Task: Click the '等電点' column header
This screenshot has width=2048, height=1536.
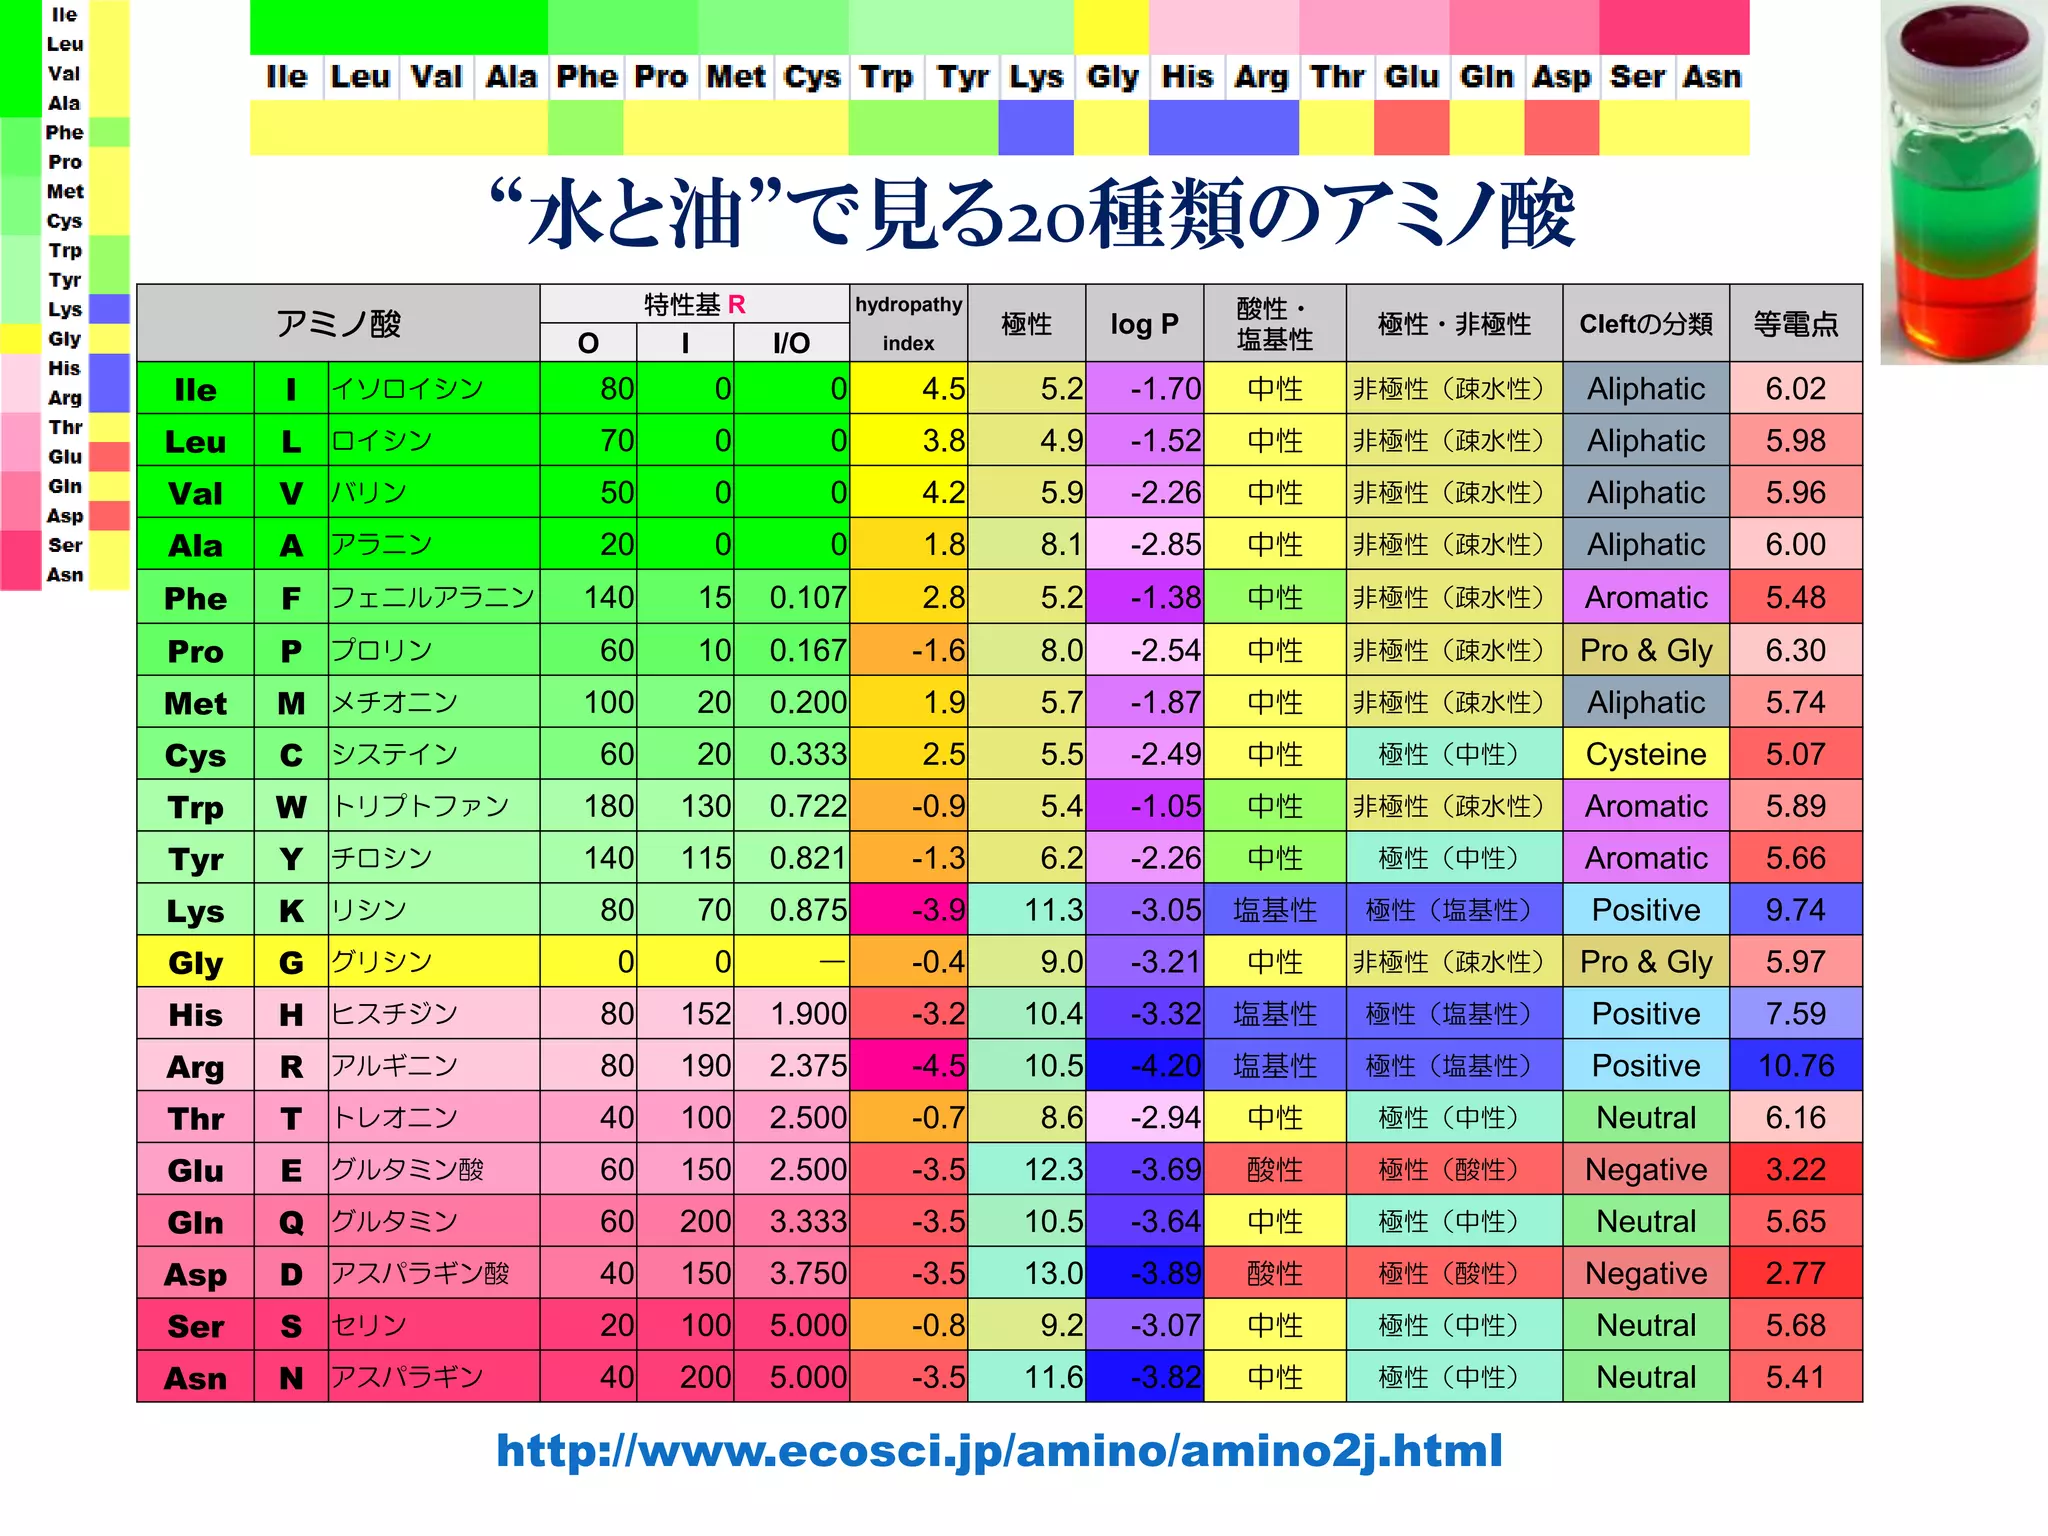Action: 1796,323
